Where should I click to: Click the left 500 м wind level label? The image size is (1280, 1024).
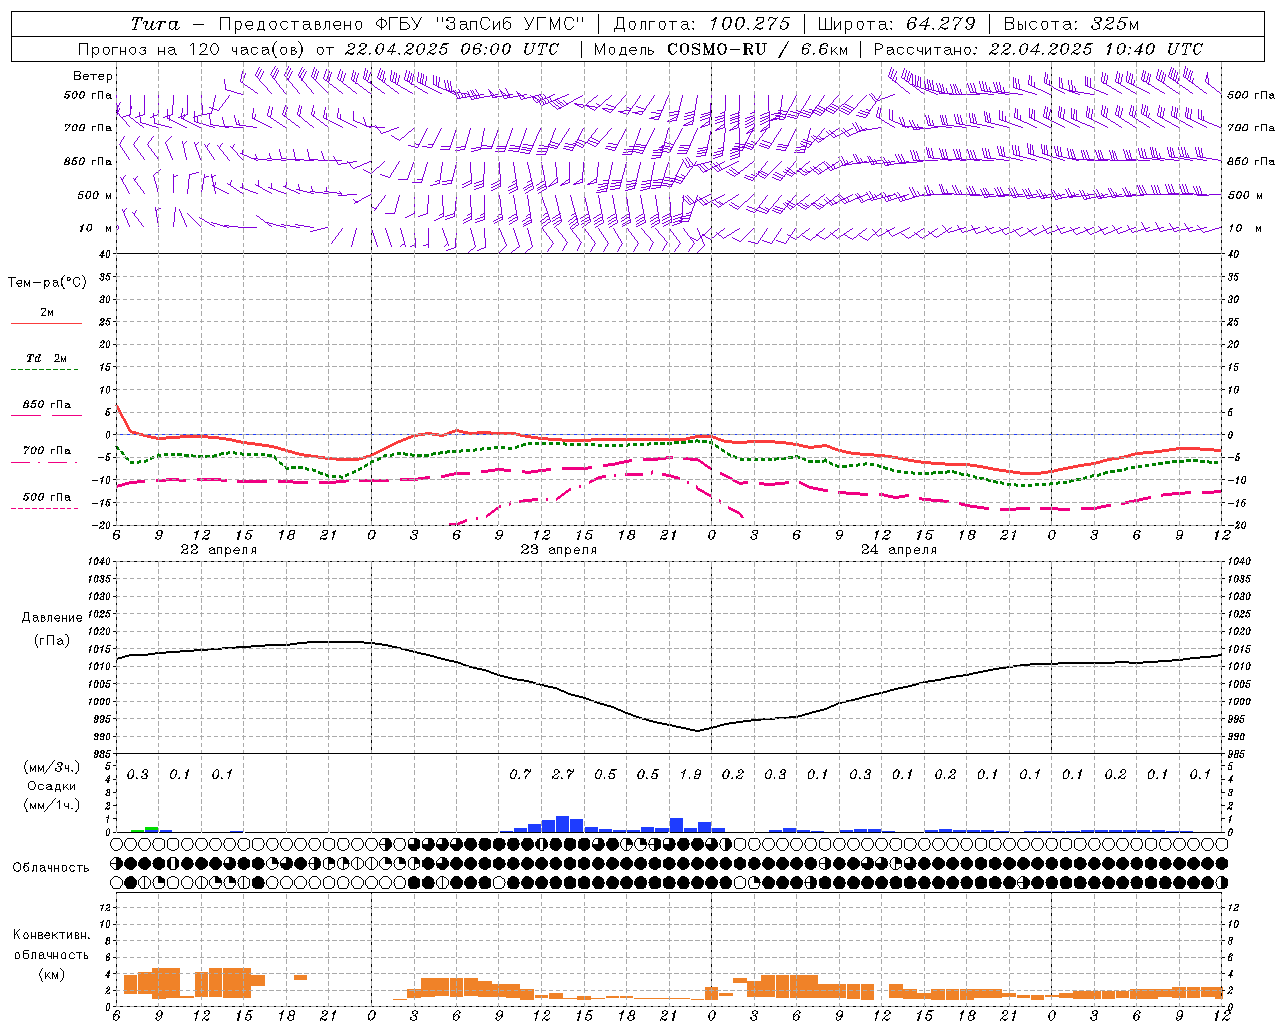click(x=95, y=195)
